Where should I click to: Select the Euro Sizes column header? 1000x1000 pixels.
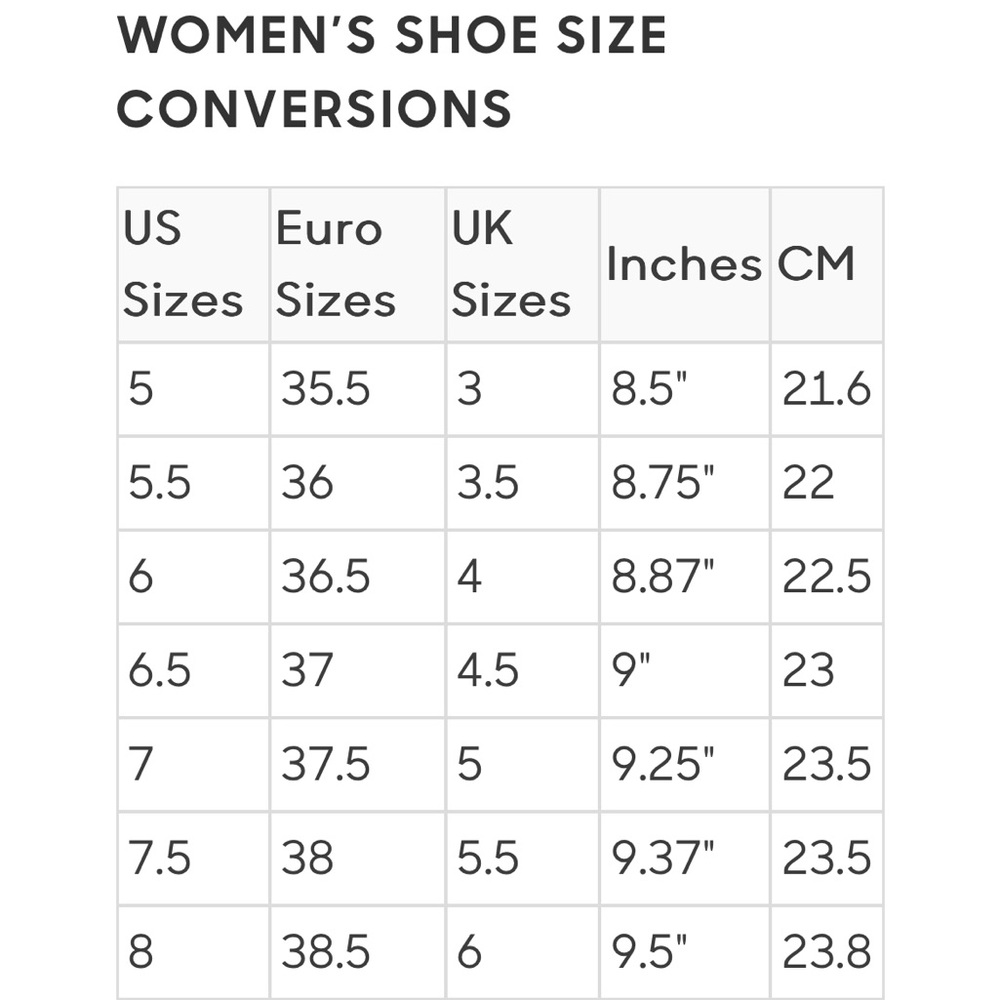[x=358, y=264]
